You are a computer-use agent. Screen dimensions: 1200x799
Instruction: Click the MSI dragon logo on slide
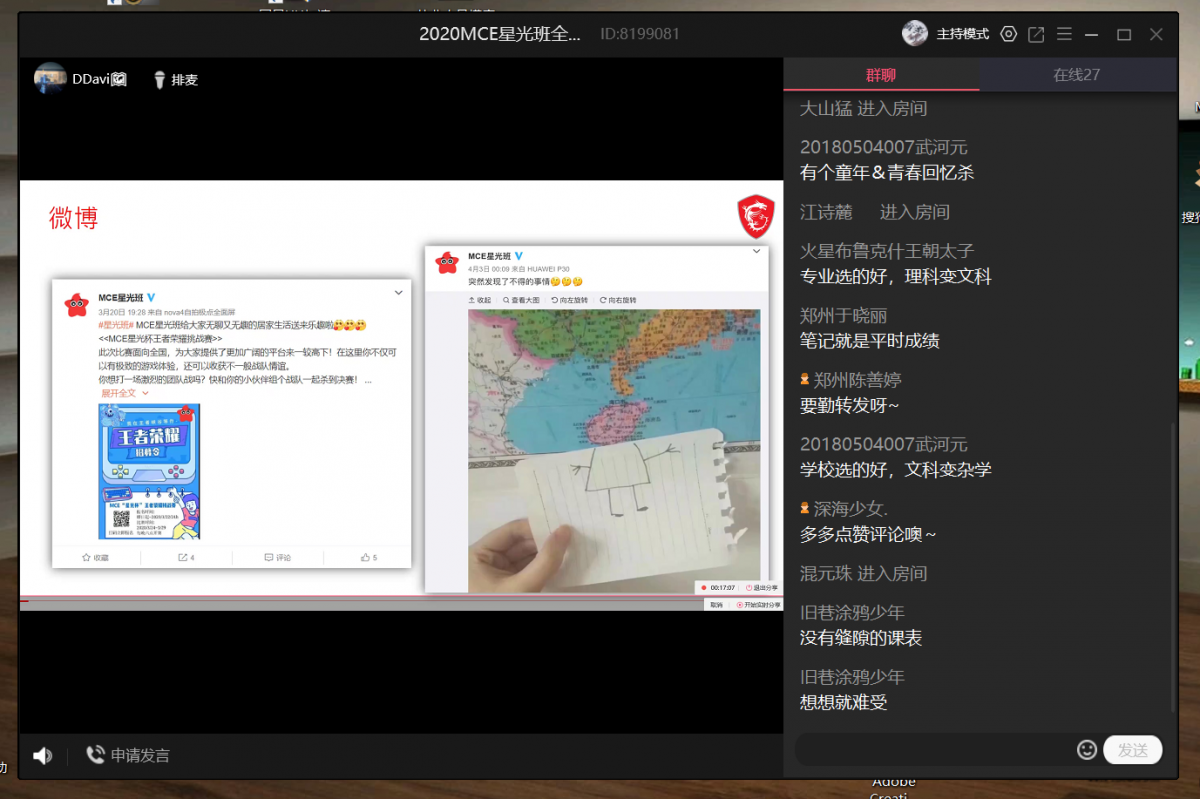(x=755, y=216)
